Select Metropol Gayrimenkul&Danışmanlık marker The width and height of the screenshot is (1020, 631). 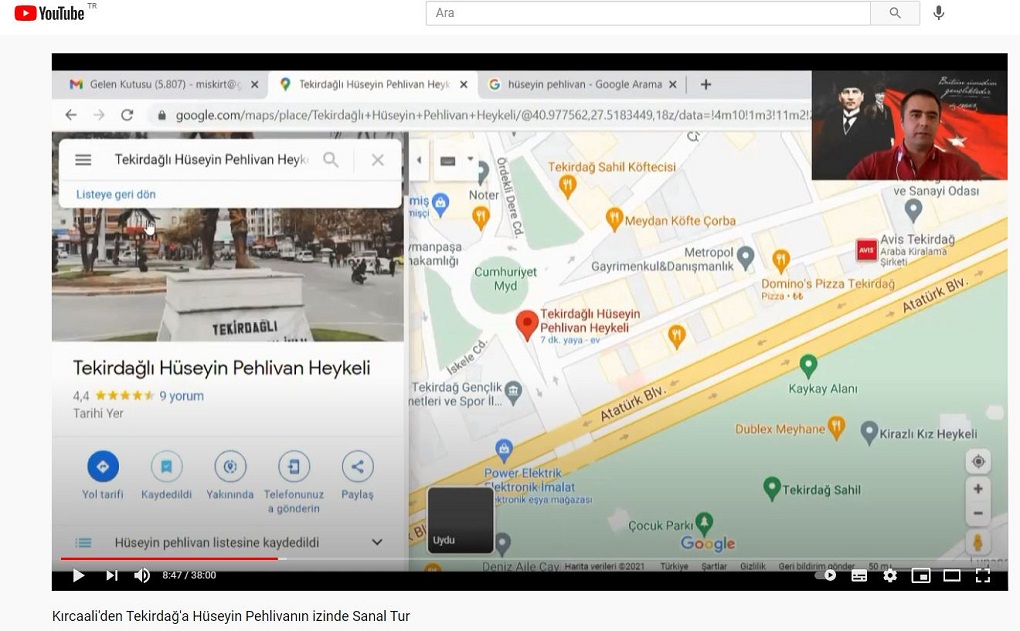(745, 258)
